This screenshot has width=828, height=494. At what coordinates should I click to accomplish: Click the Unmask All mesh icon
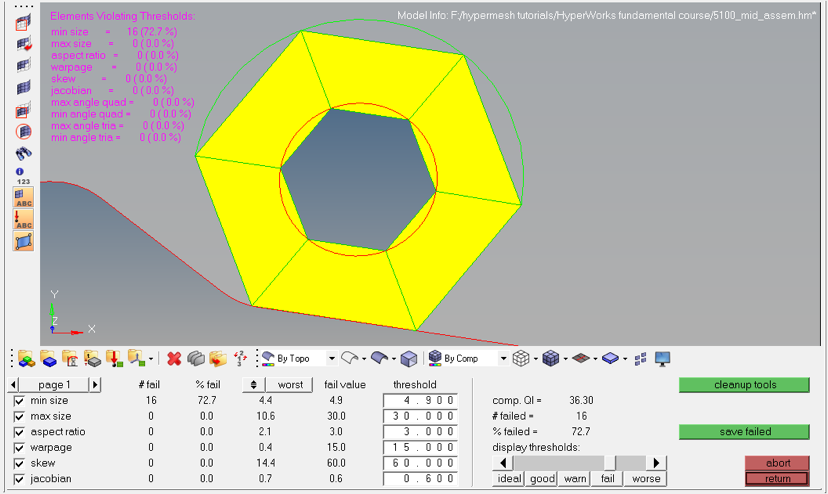(23, 88)
